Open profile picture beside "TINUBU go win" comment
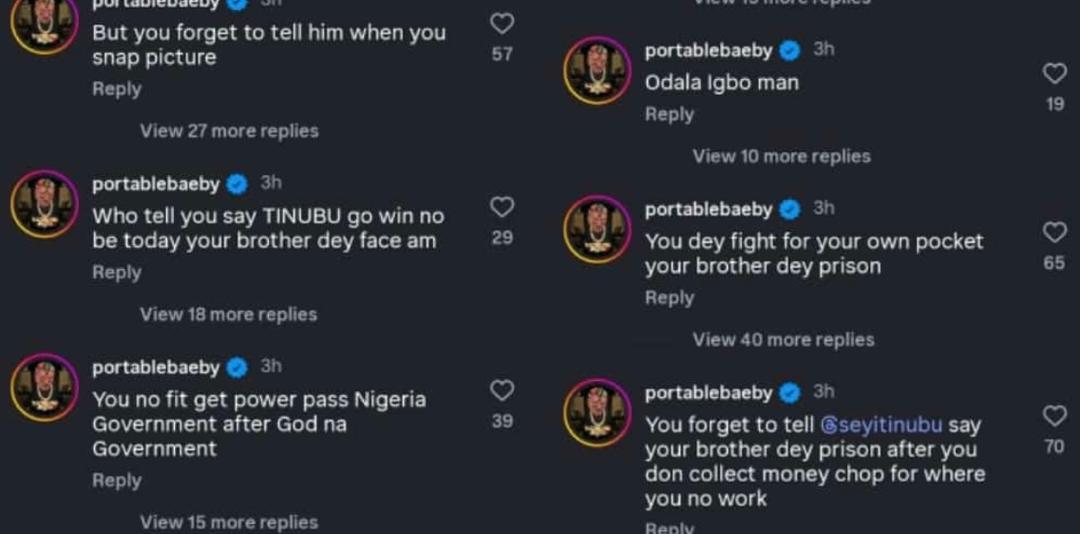Image resolution: width=1080 pixels, height=534 pixels. (x=44, y=204)
